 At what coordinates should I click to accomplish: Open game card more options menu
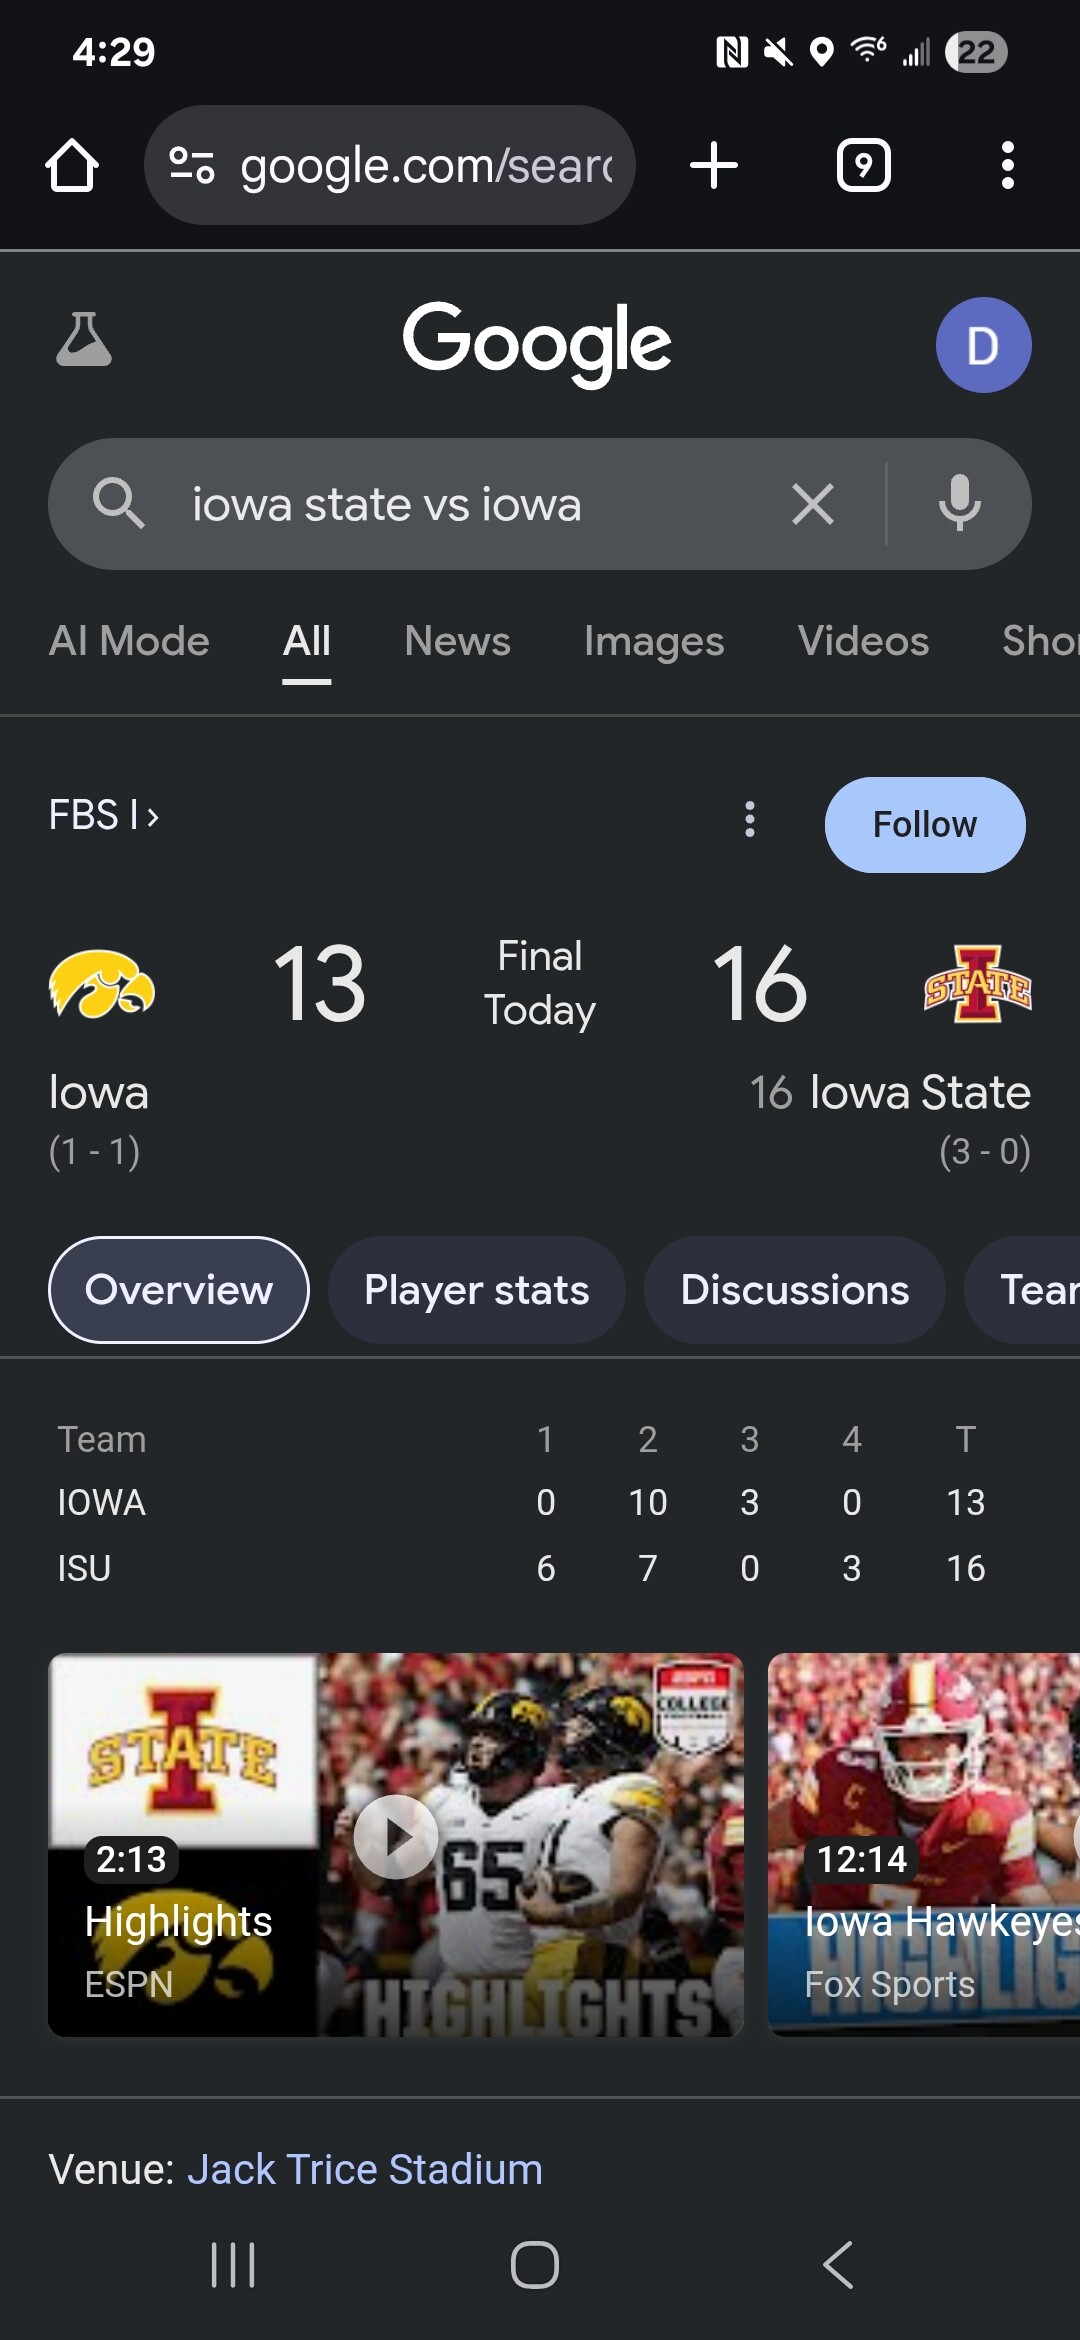click(750, 819)
